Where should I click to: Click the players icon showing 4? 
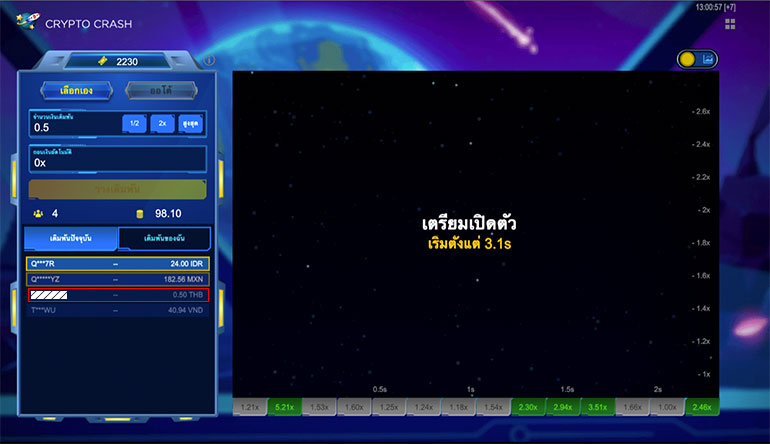(38, 214)
